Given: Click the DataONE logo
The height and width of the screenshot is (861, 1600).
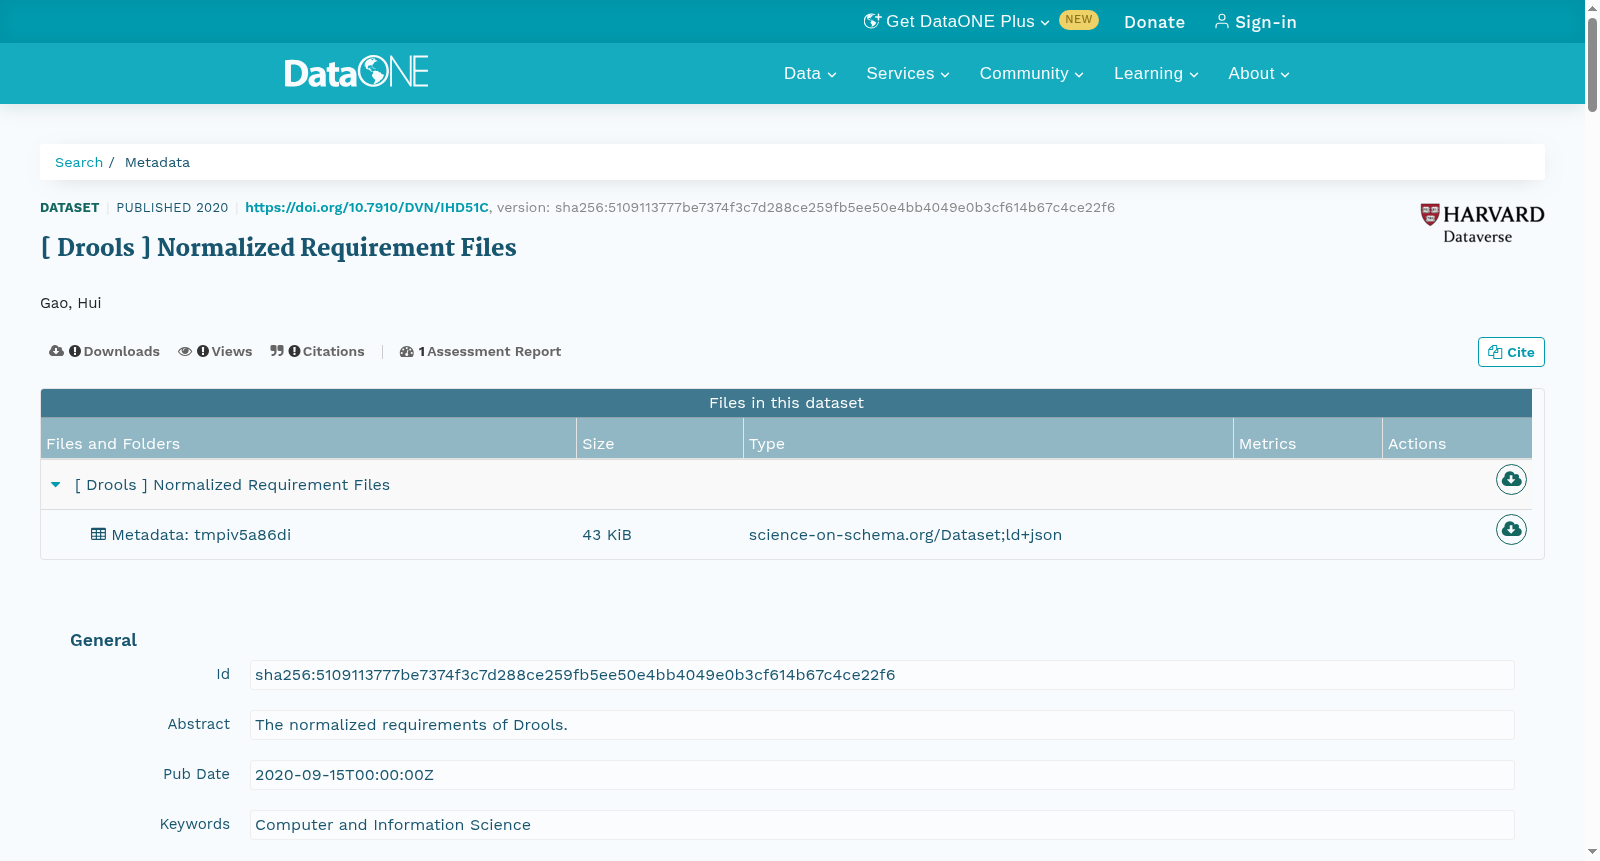Looking at the screenshot, I should 356,72.
